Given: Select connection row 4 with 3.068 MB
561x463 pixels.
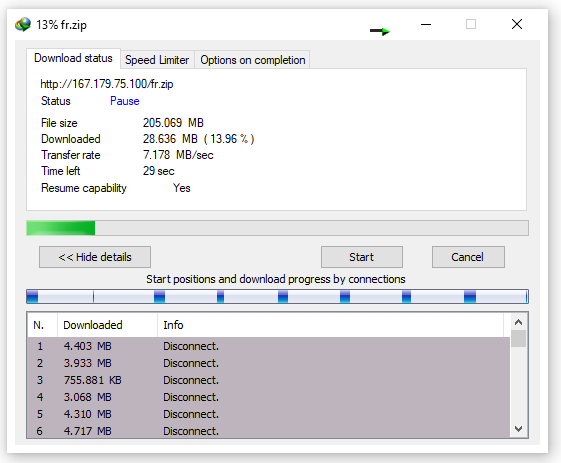Looking at the screenshot, I should [269, 397].
